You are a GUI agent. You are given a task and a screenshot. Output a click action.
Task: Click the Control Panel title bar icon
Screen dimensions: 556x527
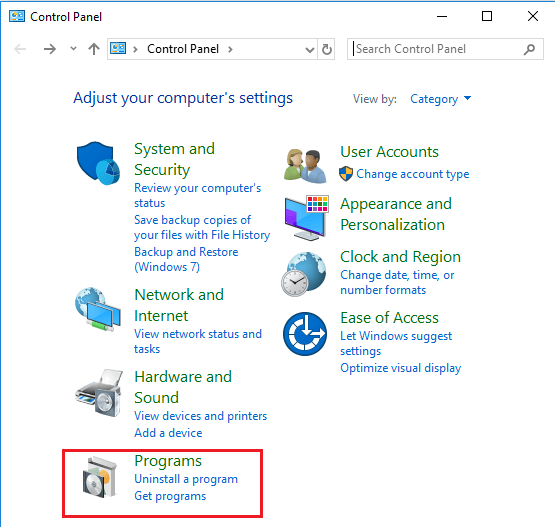(17, 16)
